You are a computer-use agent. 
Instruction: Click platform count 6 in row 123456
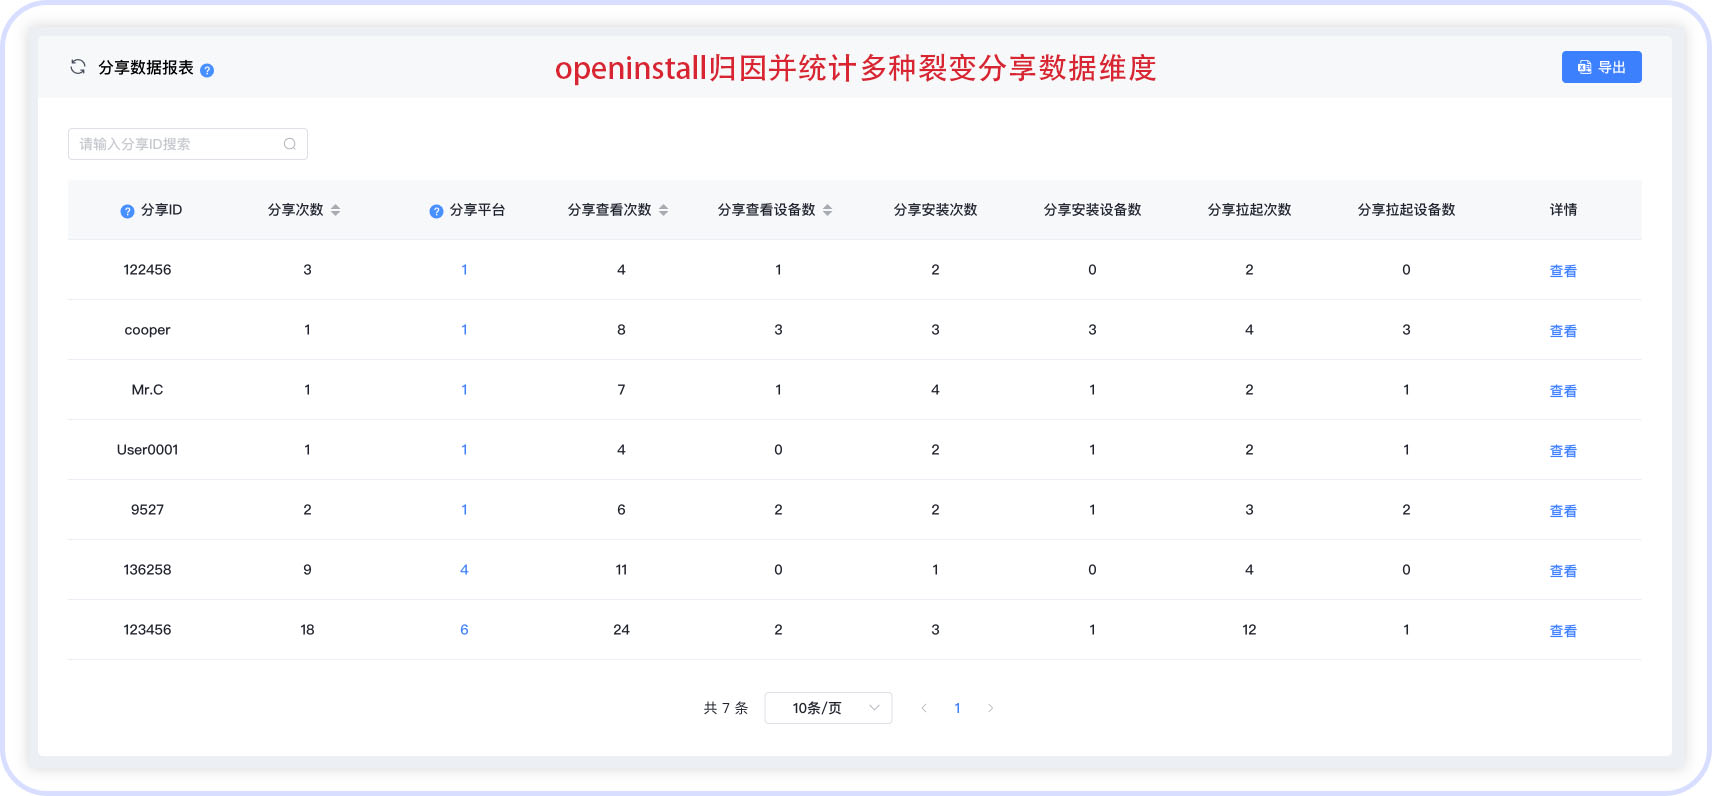pyautogui.click(x=464, y=630)
